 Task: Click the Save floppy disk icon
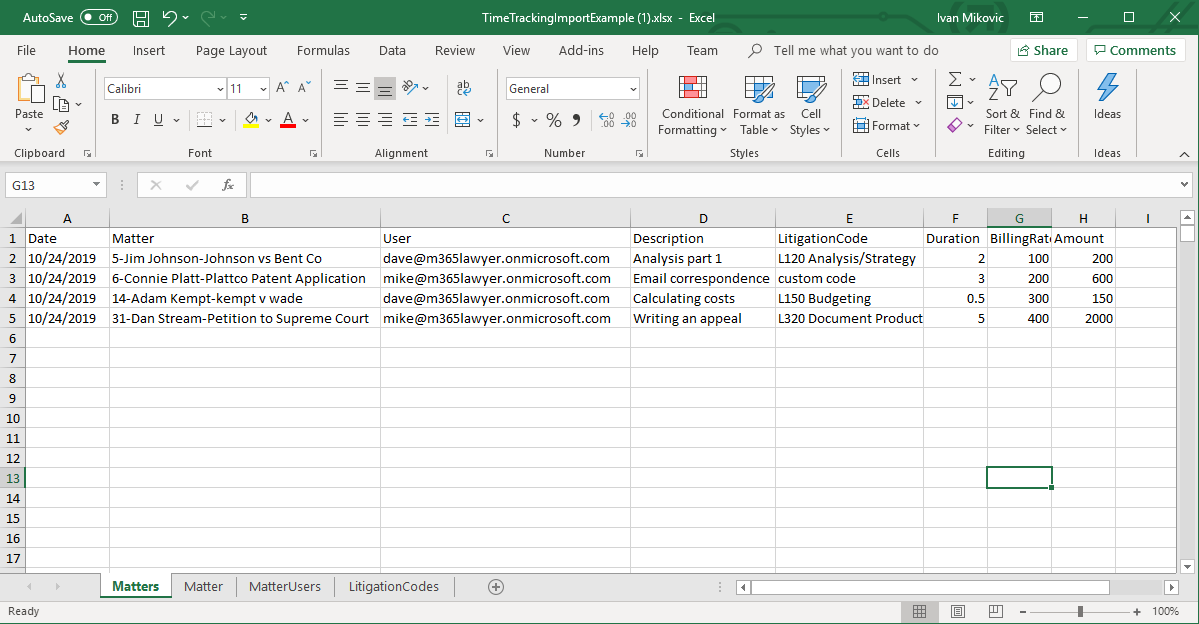pyautogui.click(x=141, y=18)
